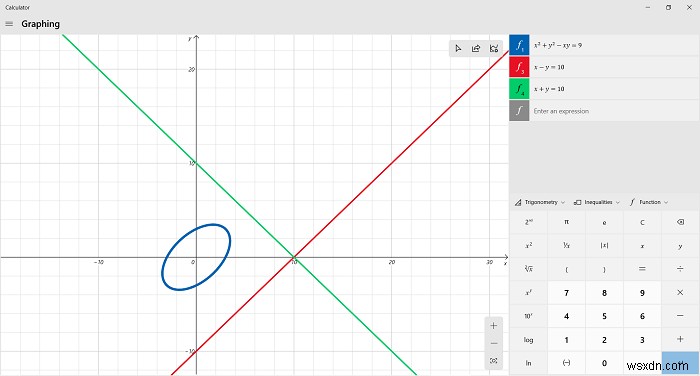Click the square root key
Image resolution: width=700 pixels, height=376 pixels.
tap(529, 269)
